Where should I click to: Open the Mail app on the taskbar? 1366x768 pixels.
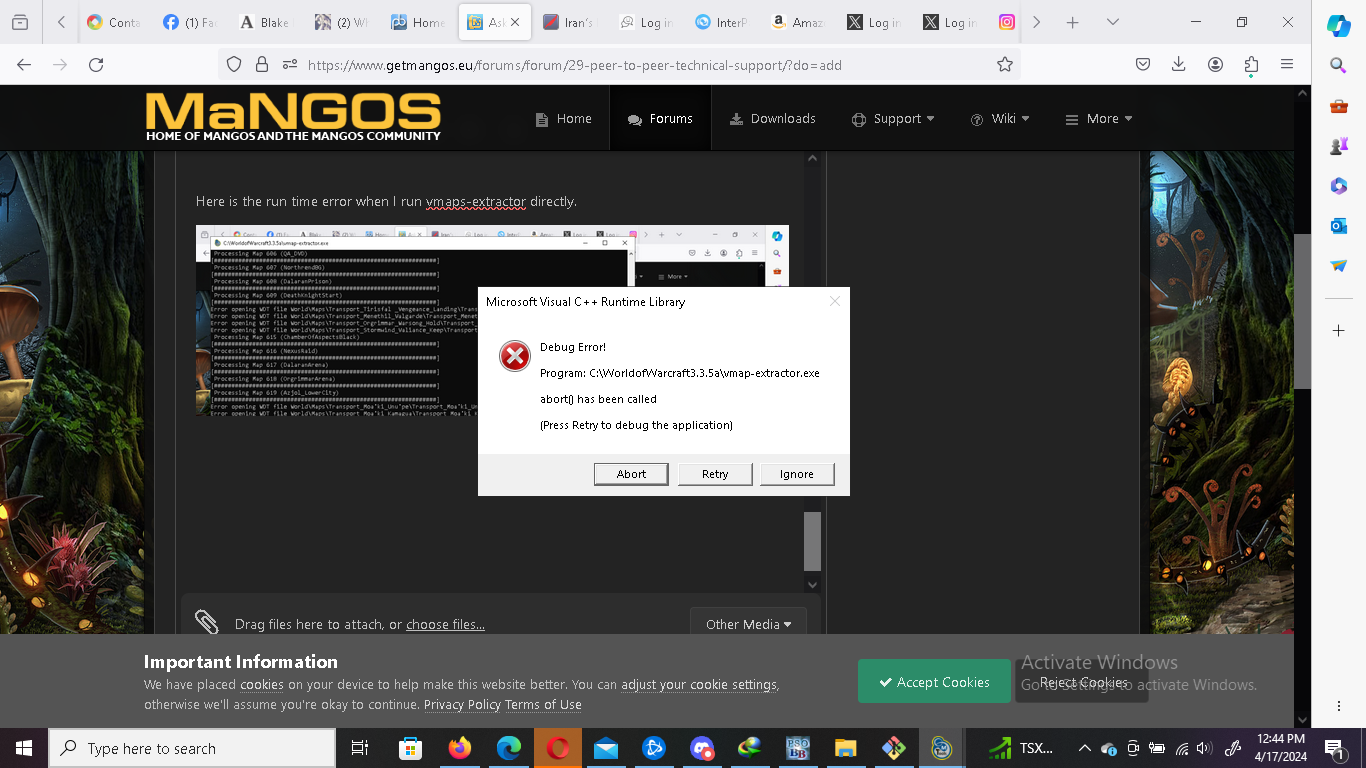606,748
